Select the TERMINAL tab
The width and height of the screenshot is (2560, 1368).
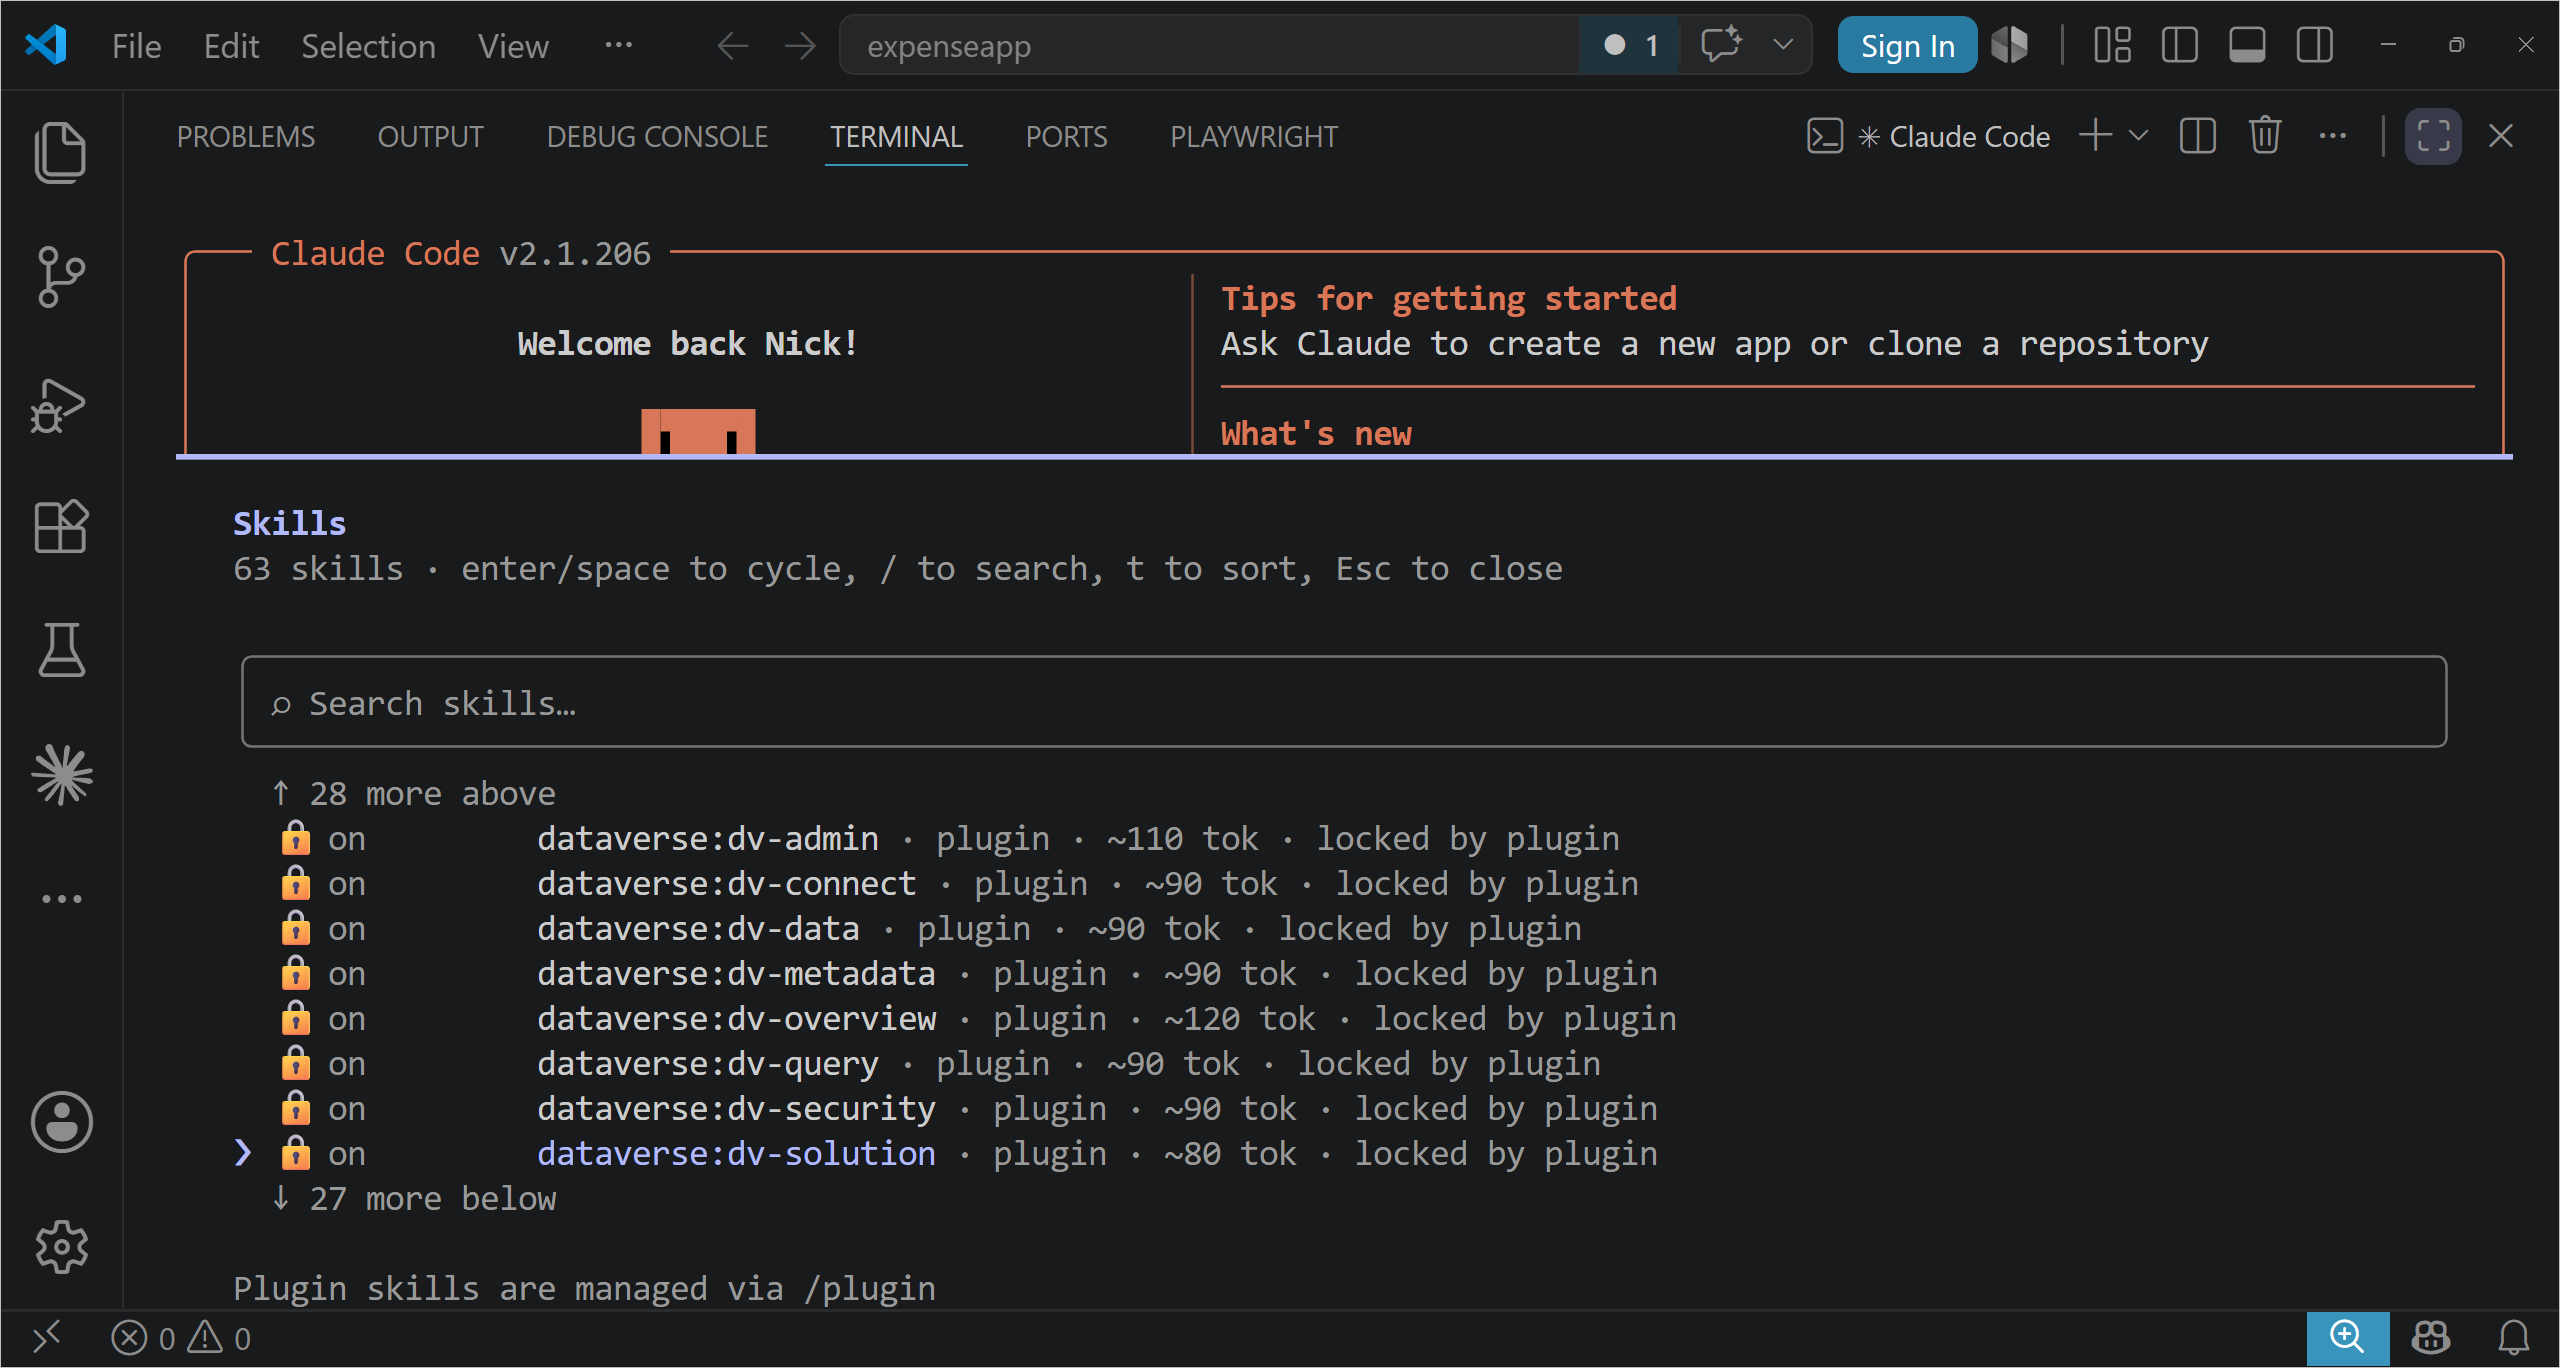click(x=896, y=136)
